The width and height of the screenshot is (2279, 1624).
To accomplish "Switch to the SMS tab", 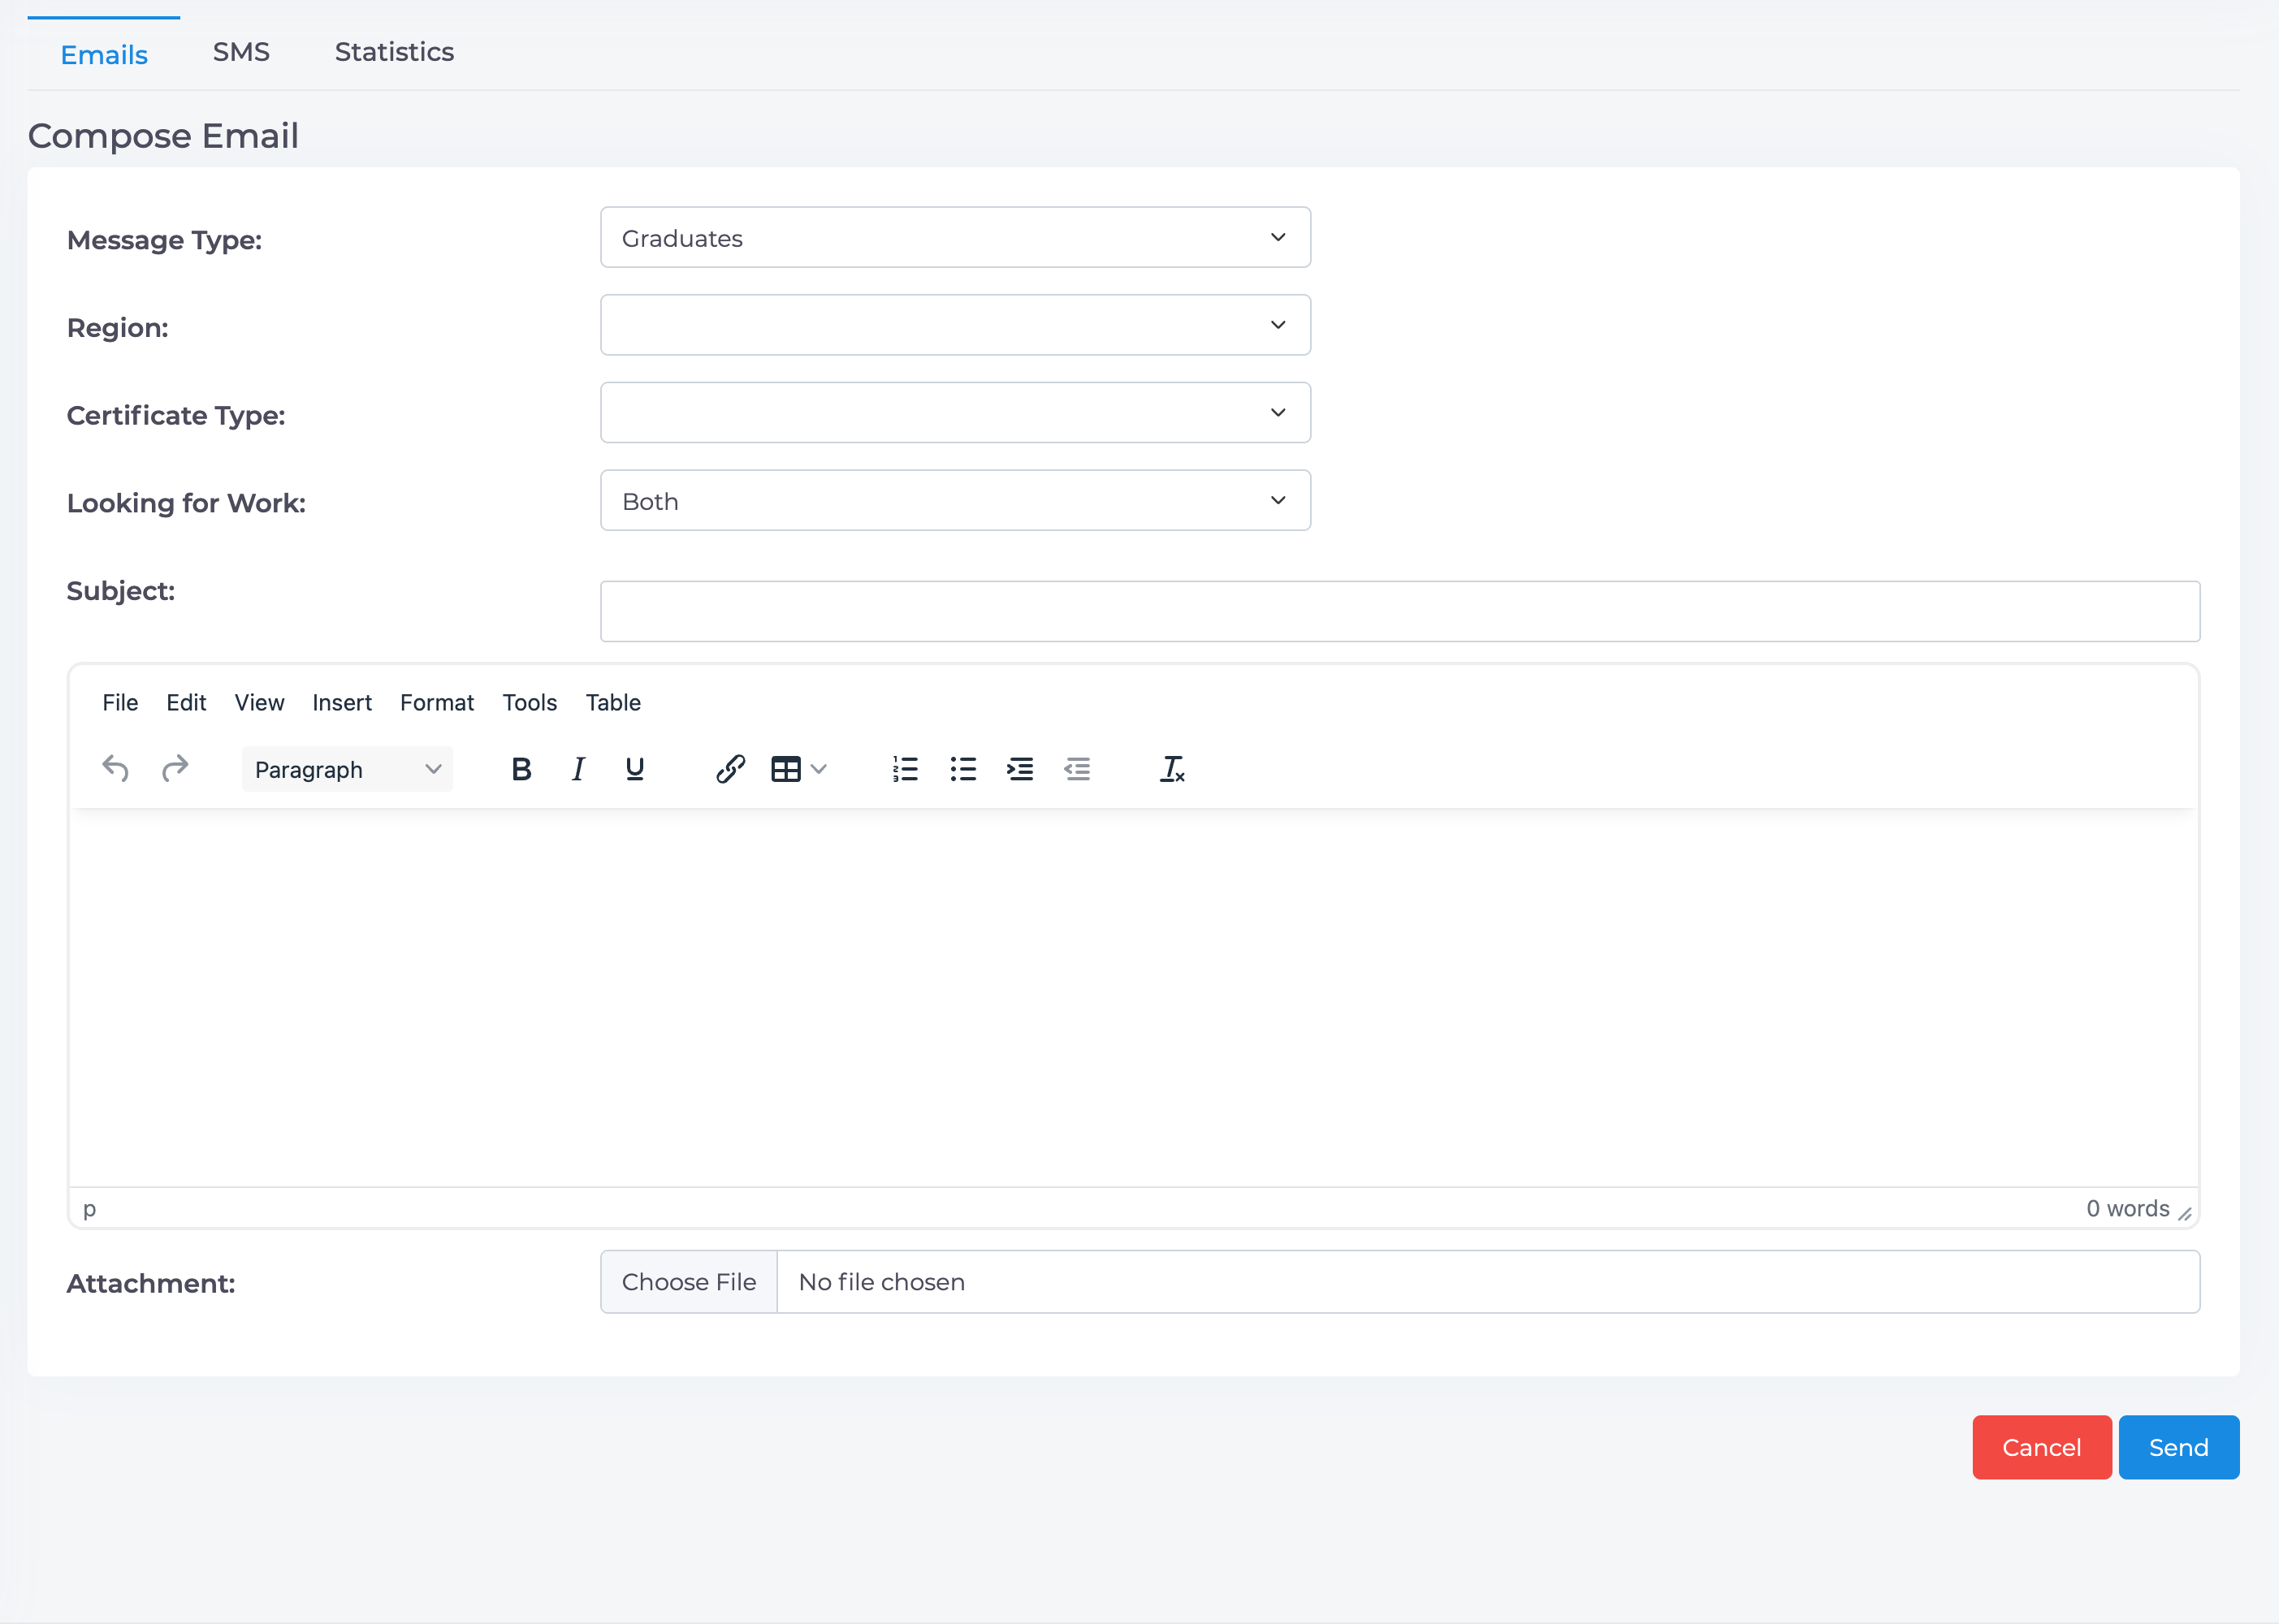I will 241,52.
